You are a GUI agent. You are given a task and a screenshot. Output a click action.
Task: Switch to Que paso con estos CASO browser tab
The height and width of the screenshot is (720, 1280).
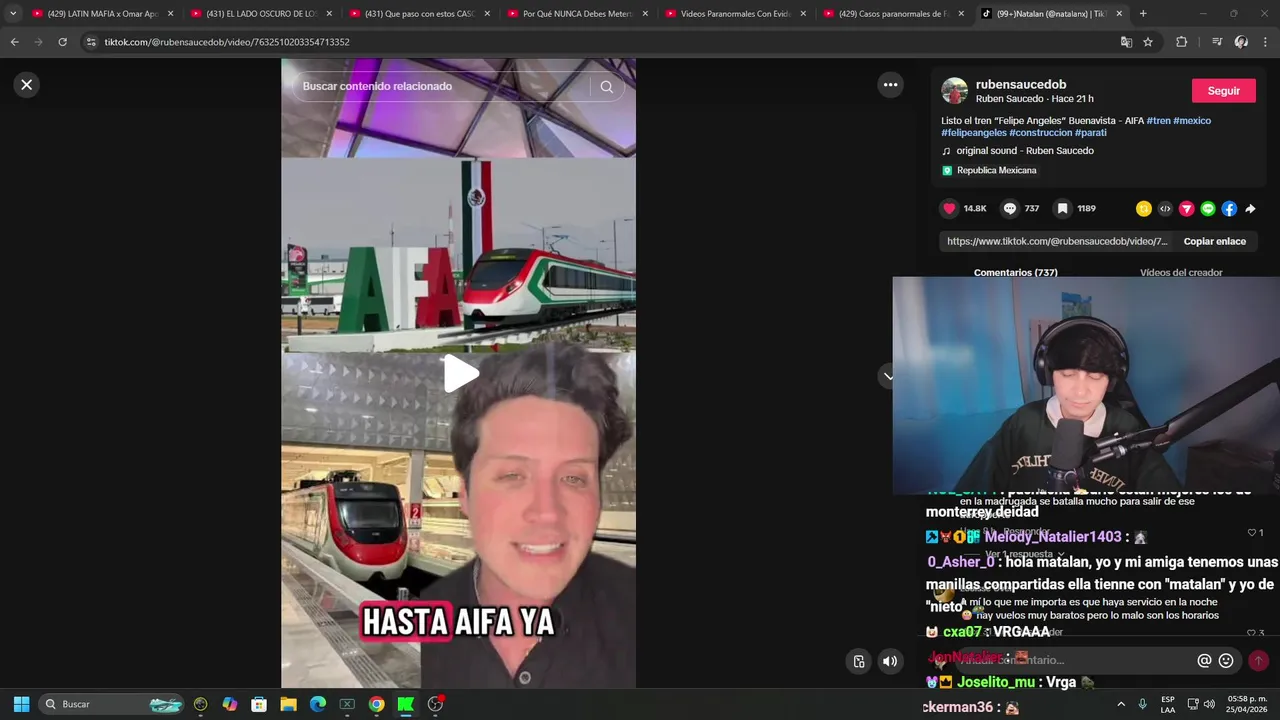click(x=420, y=14)
